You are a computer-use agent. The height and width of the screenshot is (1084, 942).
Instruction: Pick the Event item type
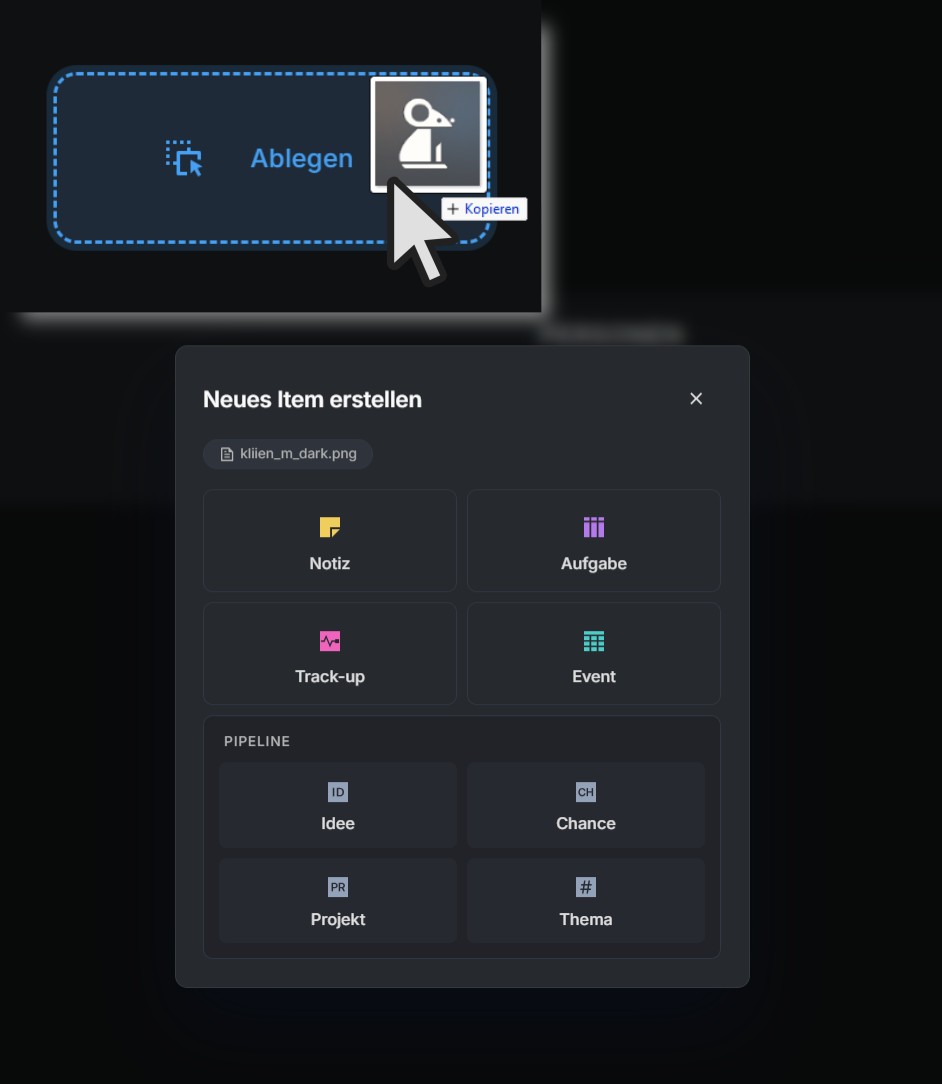tap(594, 653)
